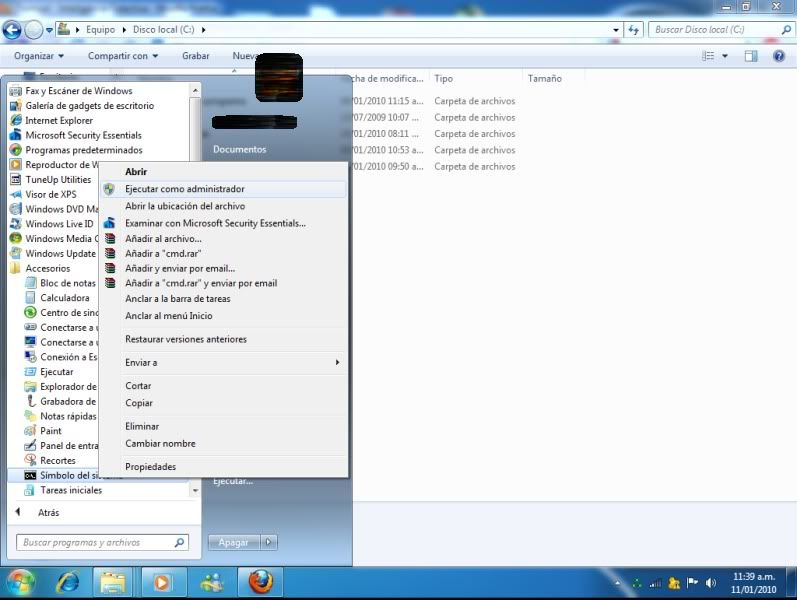Open Ejecutar icon in Accesorios list
Viewport: 797px width, 600px height.
coord(30,372)
